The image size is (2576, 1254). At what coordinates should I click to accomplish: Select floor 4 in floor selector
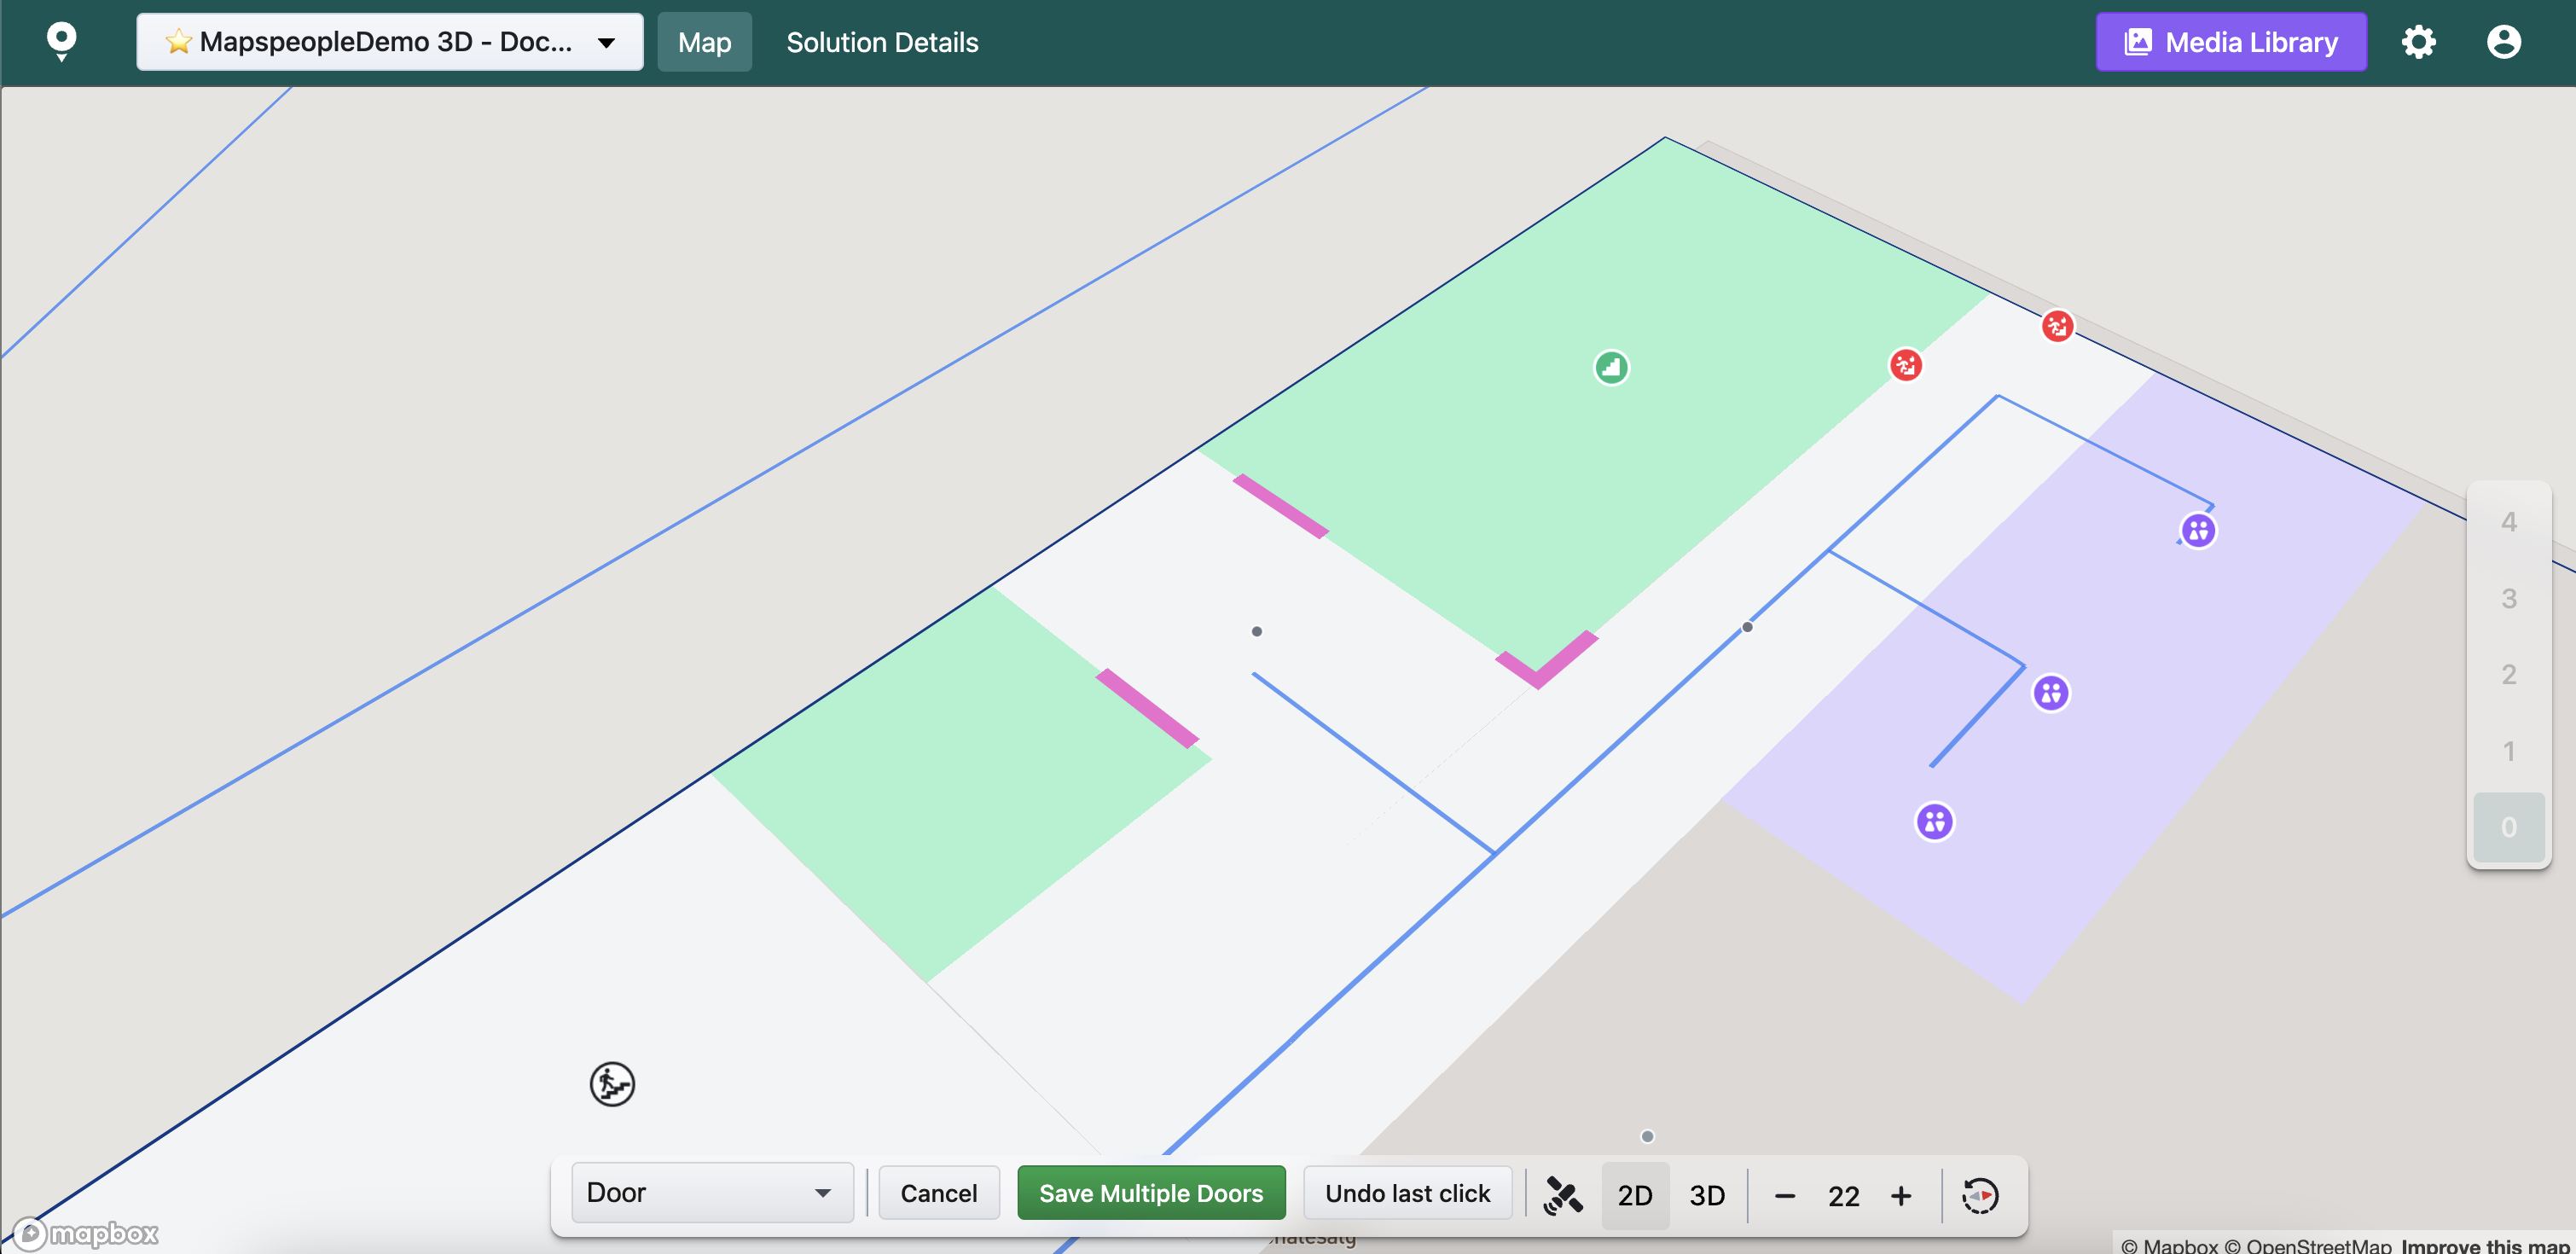2507,522
